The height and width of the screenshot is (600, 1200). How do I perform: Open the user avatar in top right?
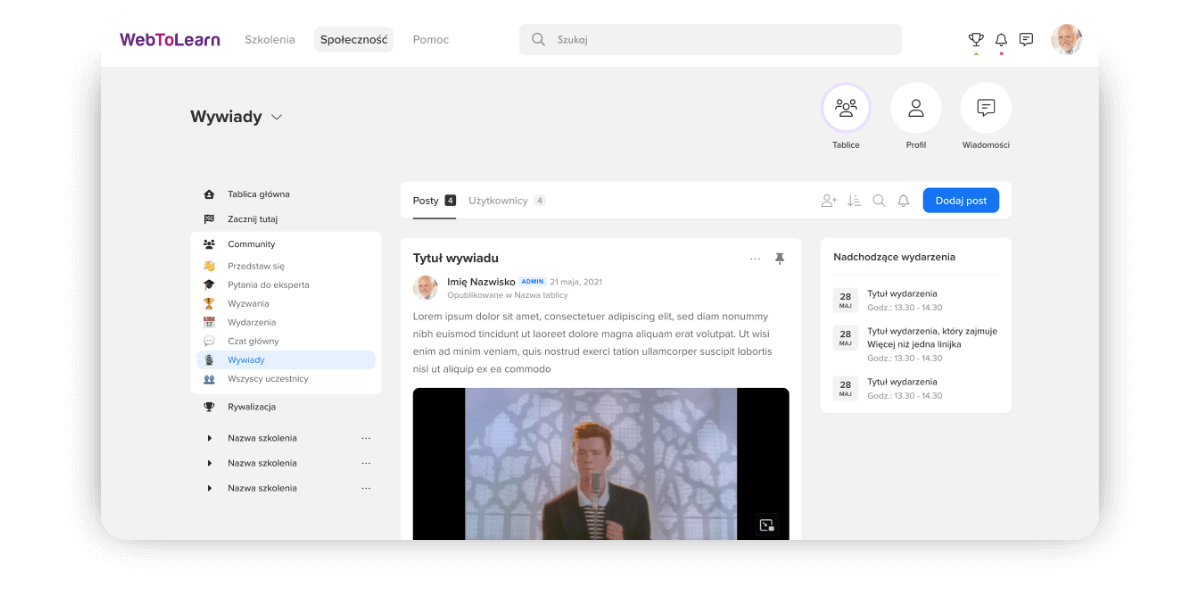click(1066, 40)
